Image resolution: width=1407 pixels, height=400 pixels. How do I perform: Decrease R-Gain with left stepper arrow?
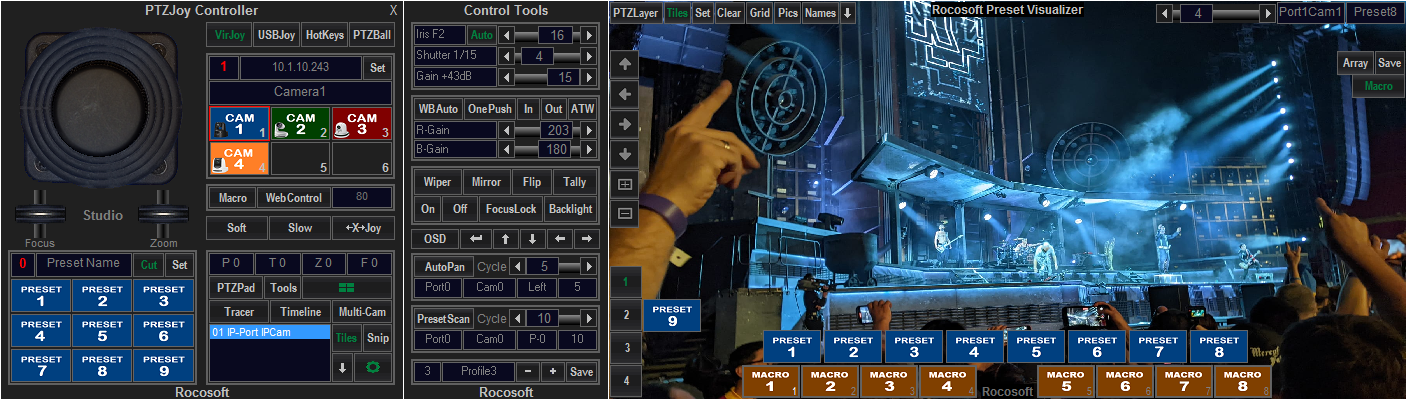(x=505, y=130)
